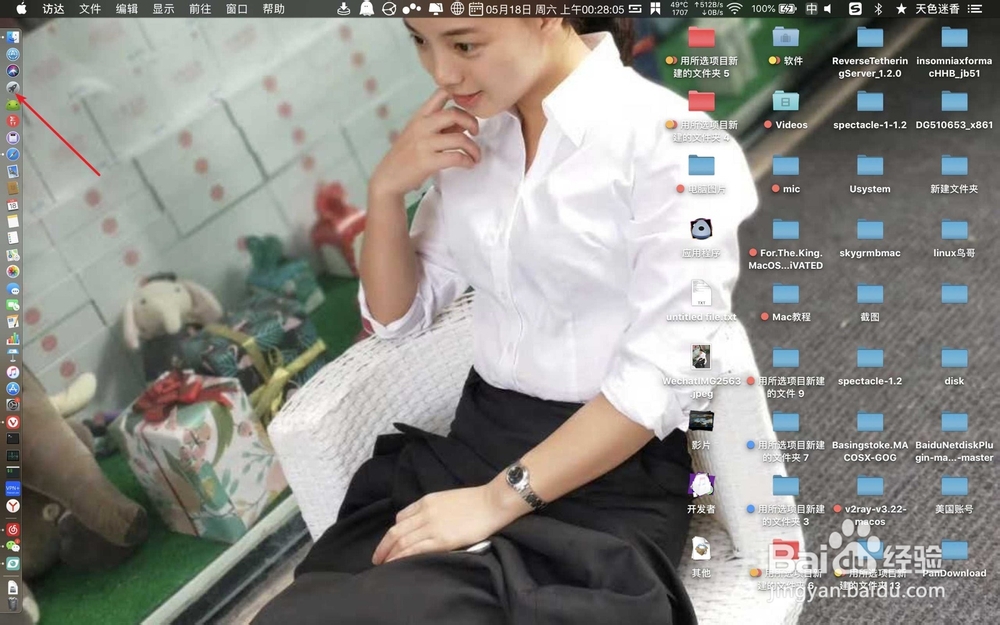Select the mic folder on desktop

[786, 174]
